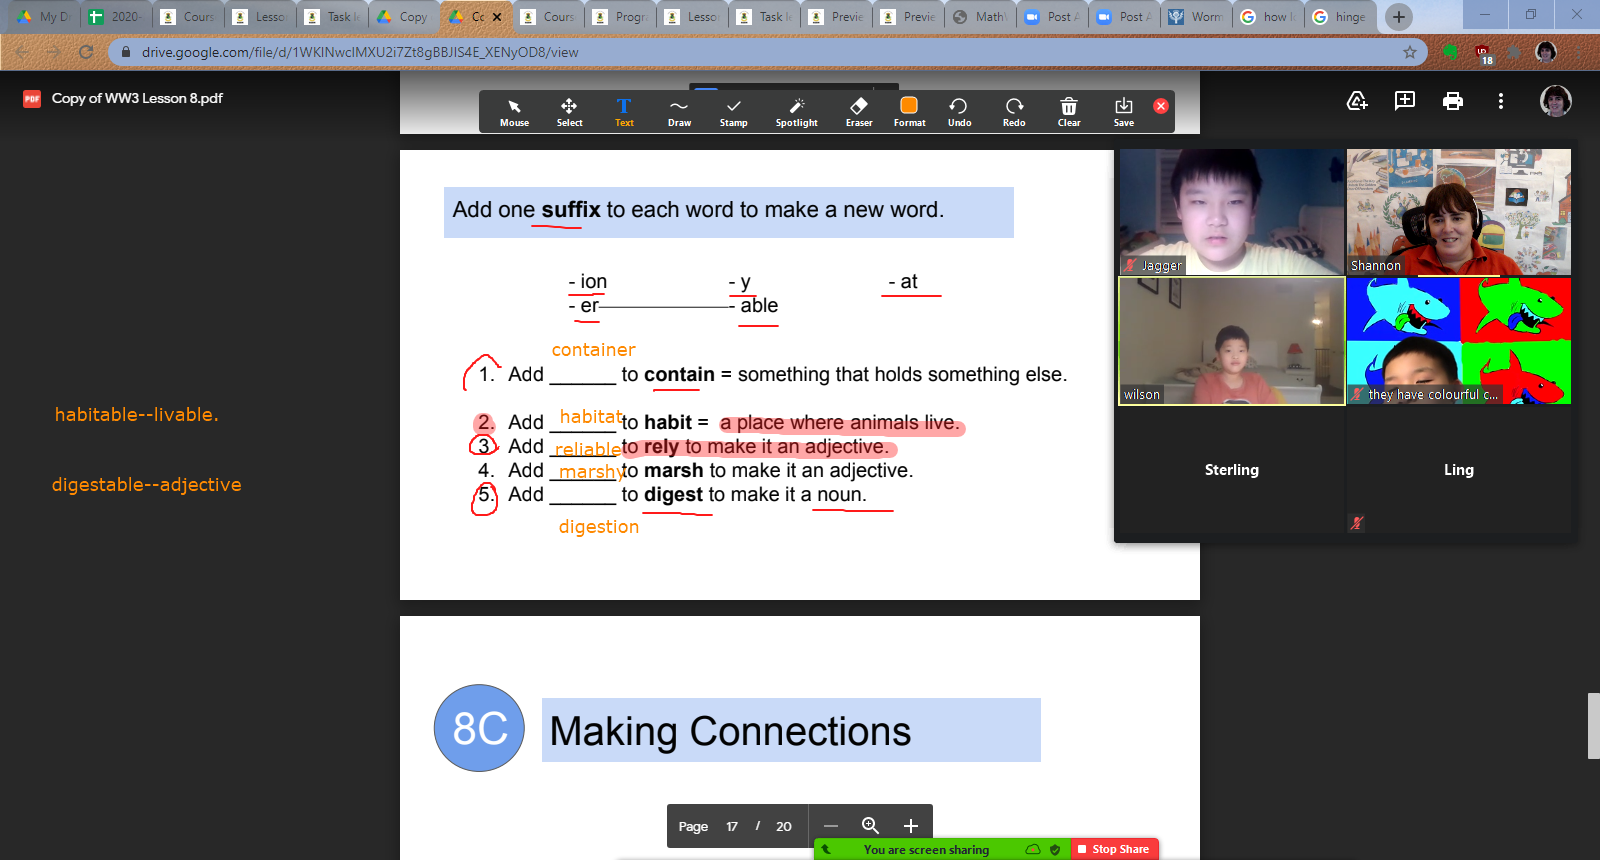The width and height of the screenshot is (1600, 860).
Task: Reload the browser page
Action: 86,52
